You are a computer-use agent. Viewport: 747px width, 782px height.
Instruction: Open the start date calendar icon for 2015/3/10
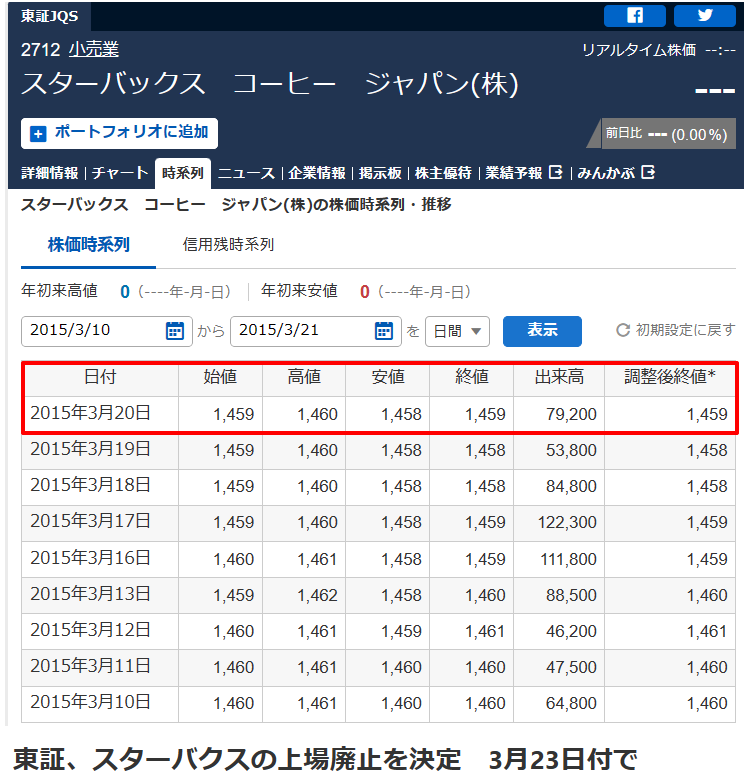pyautogui.click(x=175, y=331)
